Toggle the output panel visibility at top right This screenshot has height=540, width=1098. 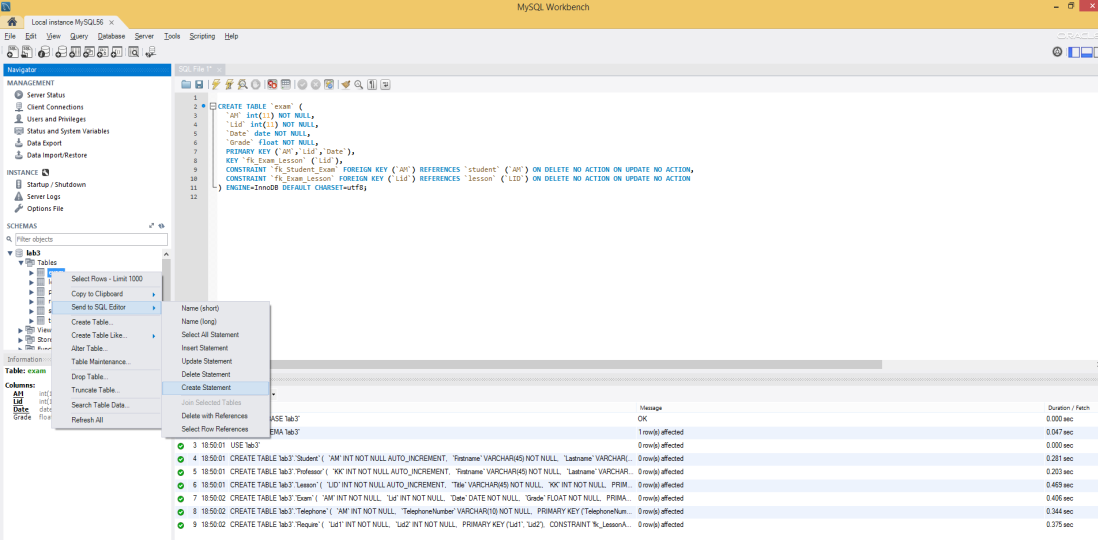point(1087,51)
